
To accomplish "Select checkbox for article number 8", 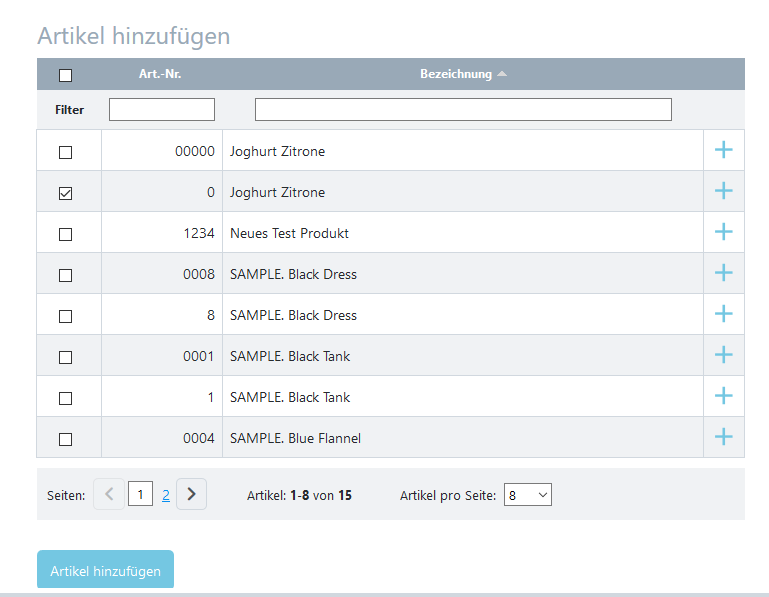I will [x=65, y=316].
